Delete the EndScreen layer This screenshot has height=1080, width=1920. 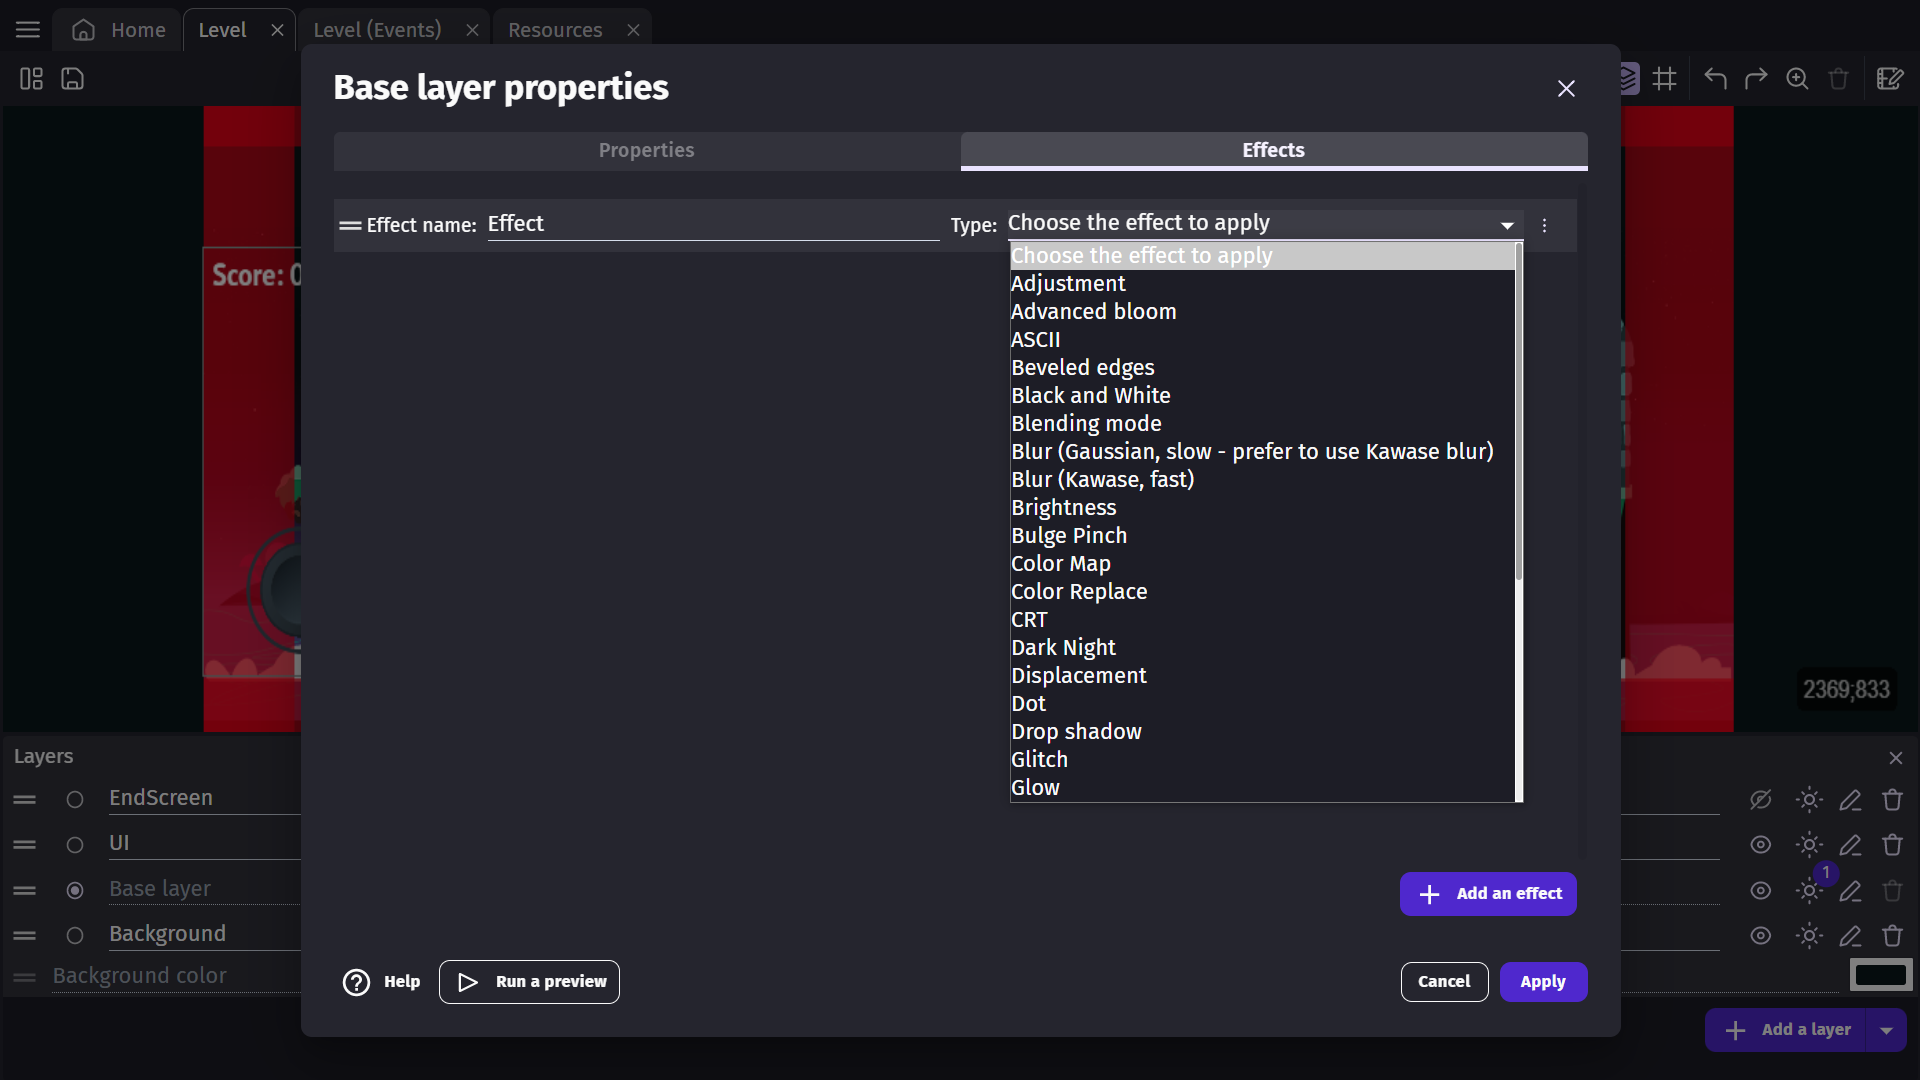1892,800
